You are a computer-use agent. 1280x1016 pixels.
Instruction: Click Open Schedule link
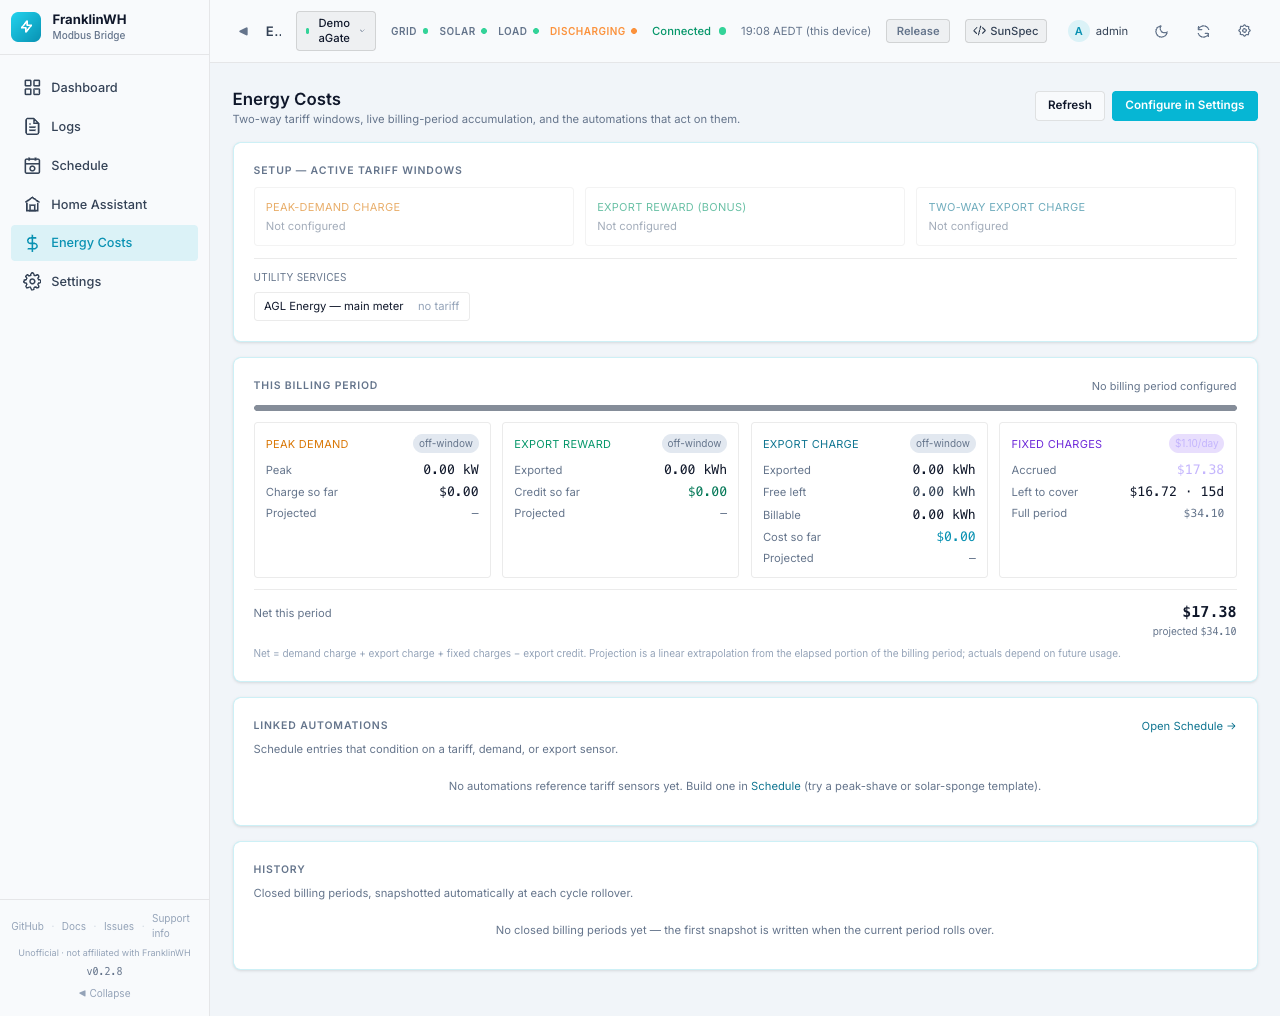1189,727
